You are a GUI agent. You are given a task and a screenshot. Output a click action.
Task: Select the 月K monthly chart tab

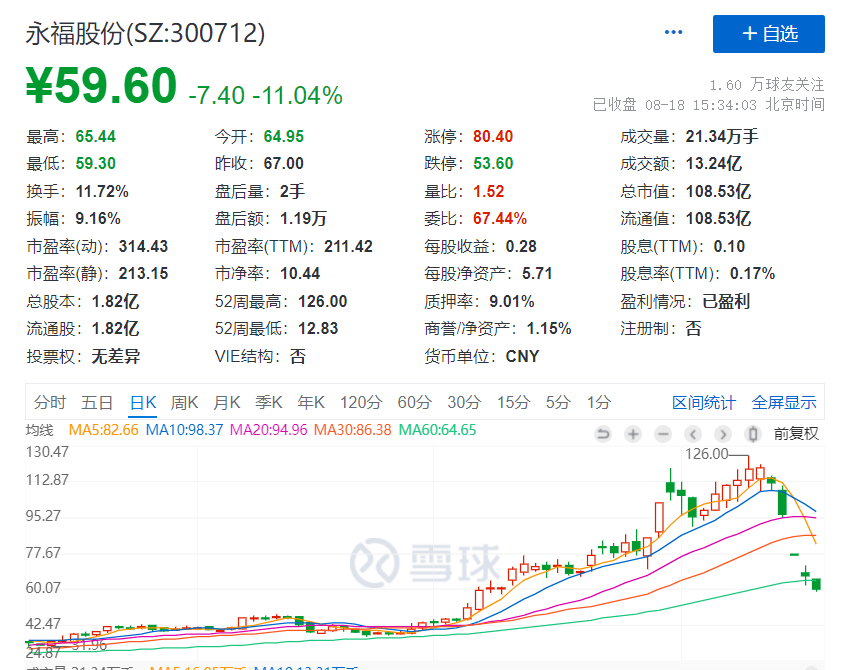(x=226, y=403)
